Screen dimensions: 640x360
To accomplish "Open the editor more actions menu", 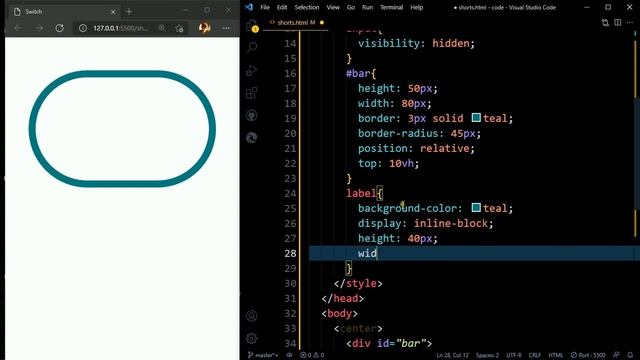I will tap(631, 22).
